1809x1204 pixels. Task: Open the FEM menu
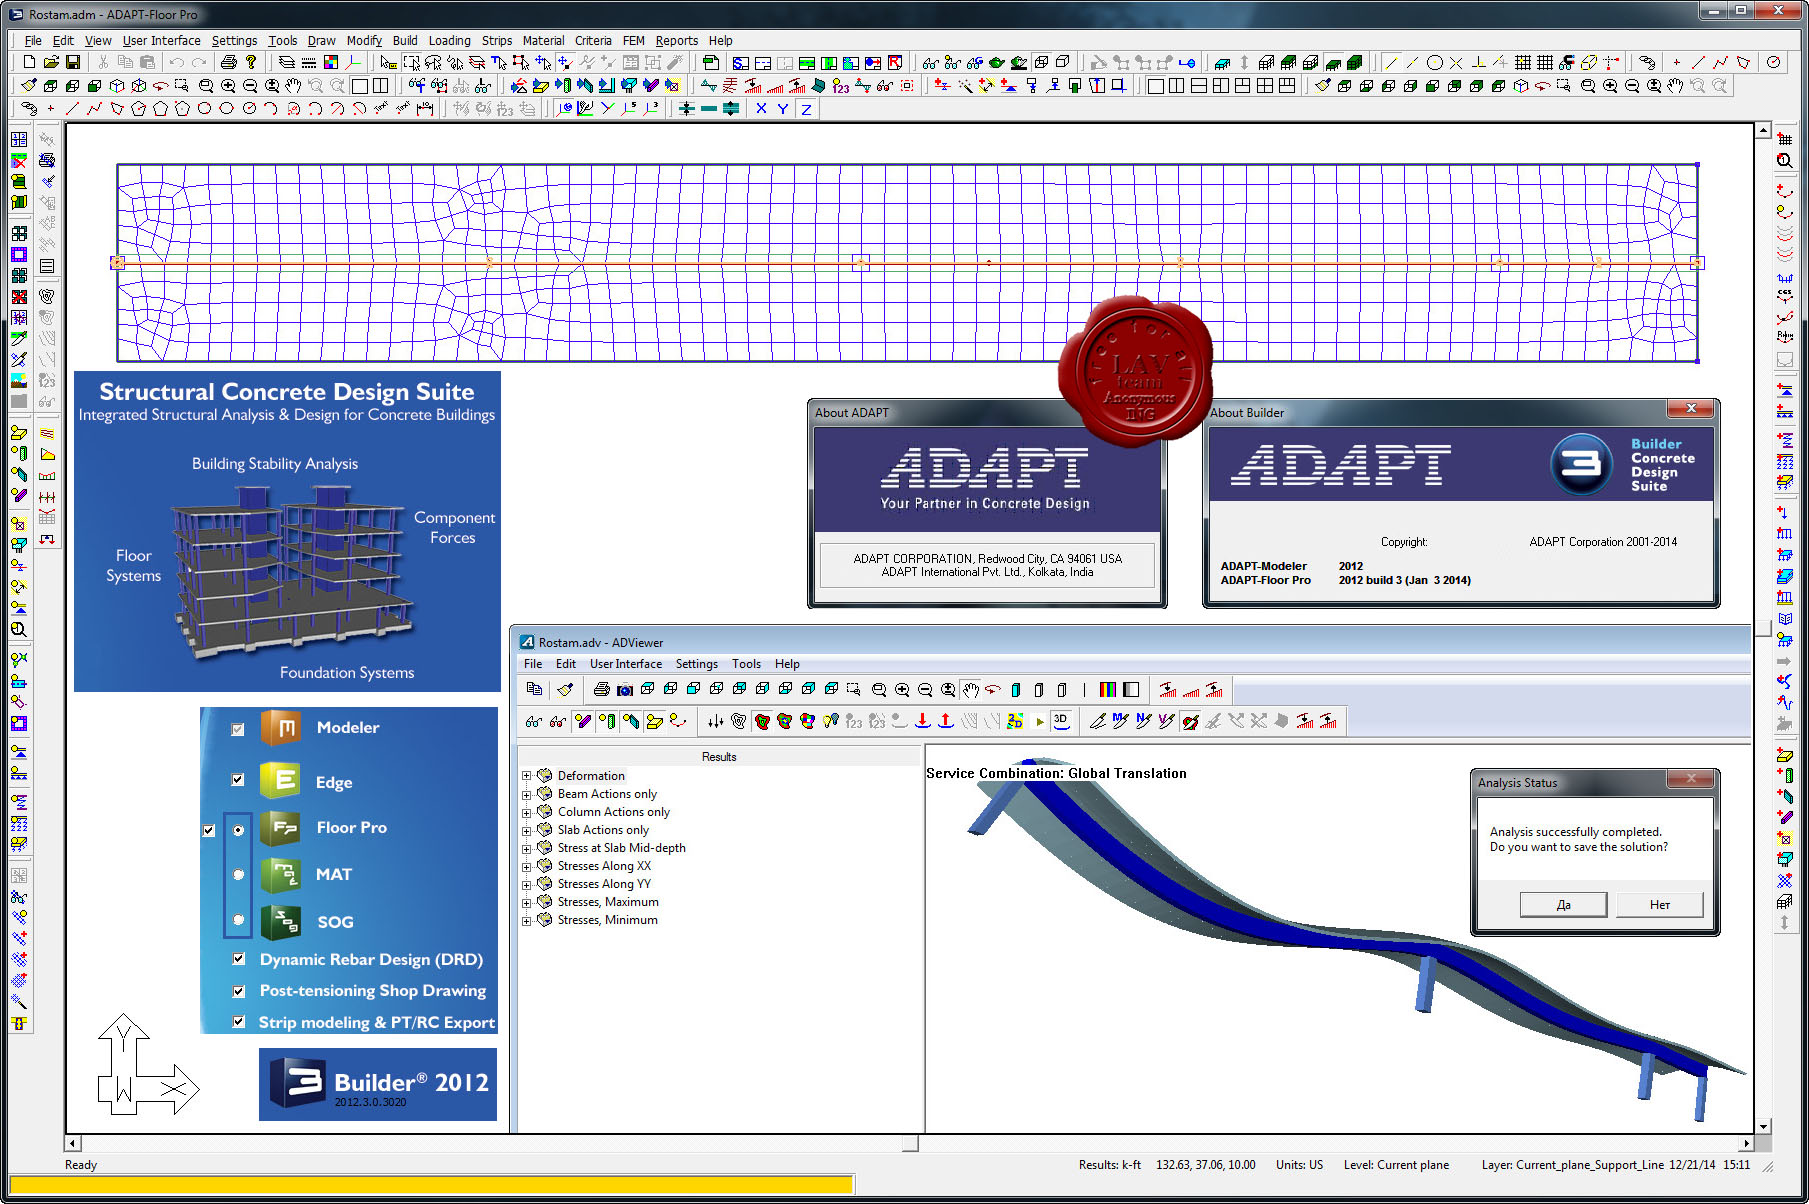[633, 41]
